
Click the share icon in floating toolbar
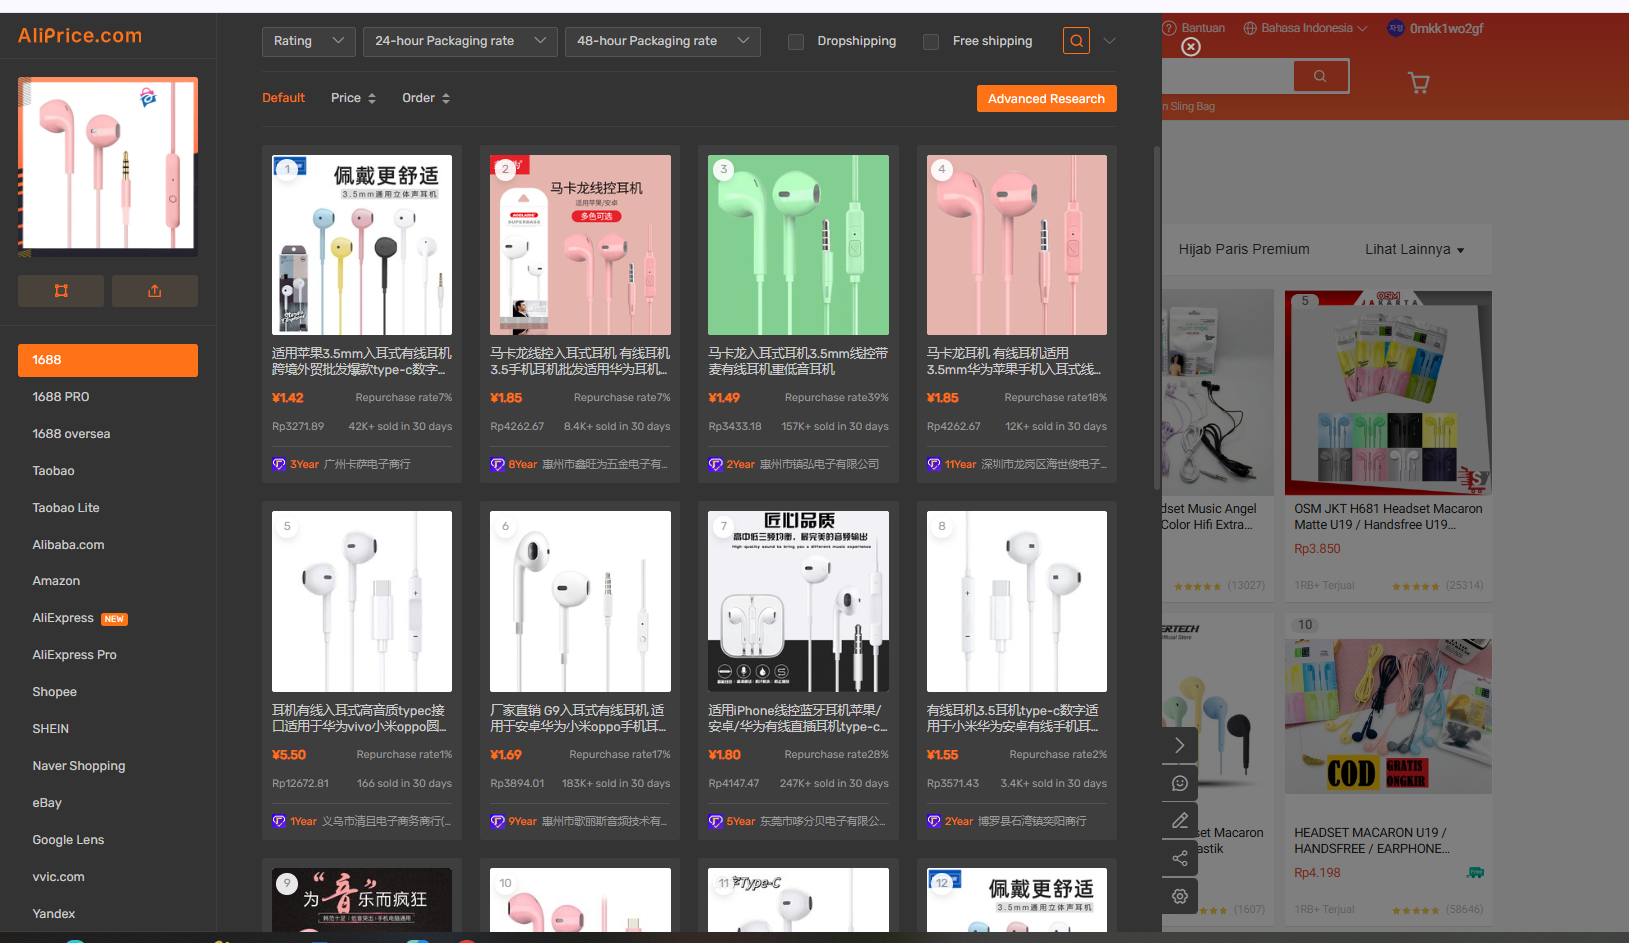[1180, 858]
